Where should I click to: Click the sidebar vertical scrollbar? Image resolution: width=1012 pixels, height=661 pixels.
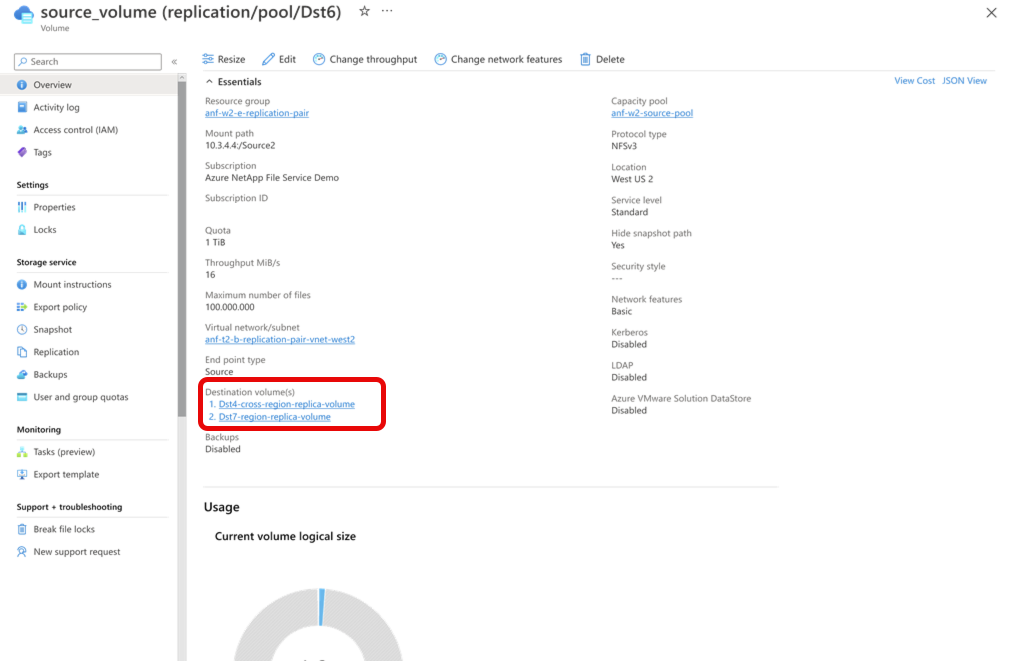click(182, 249)
